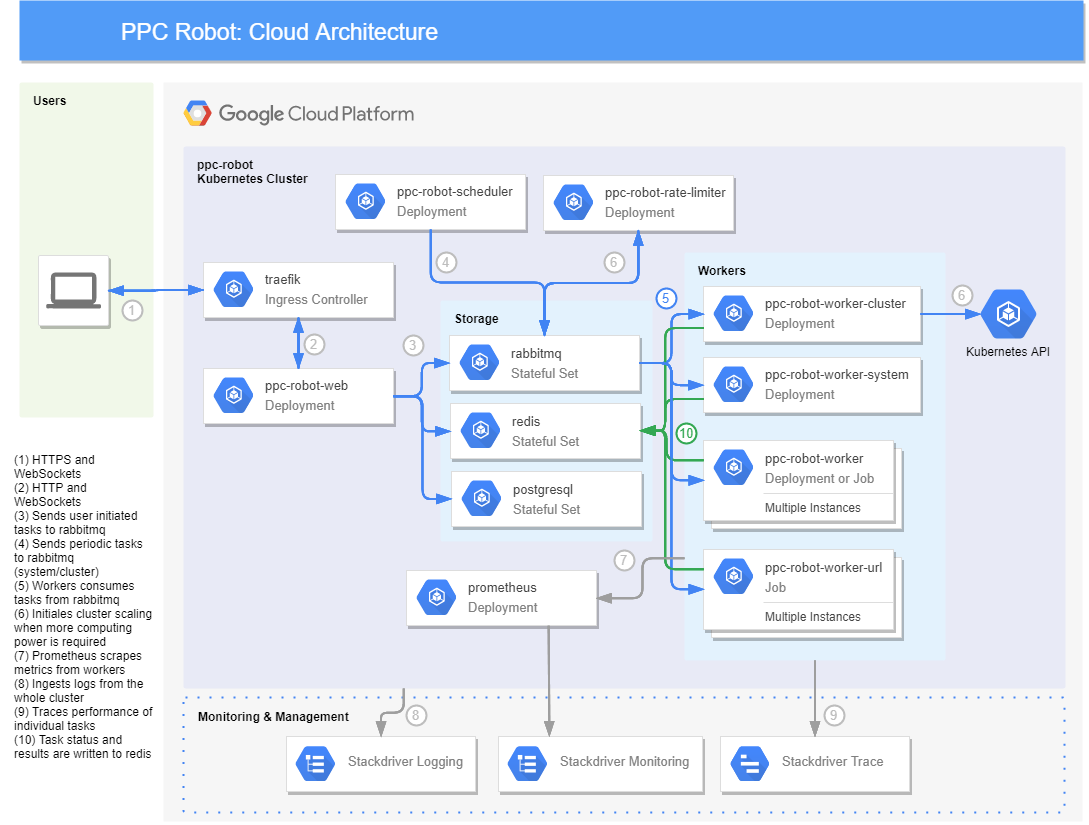Click the Stackdriver Logging icon
1089x825 pixels.
[x=315, y=764]
